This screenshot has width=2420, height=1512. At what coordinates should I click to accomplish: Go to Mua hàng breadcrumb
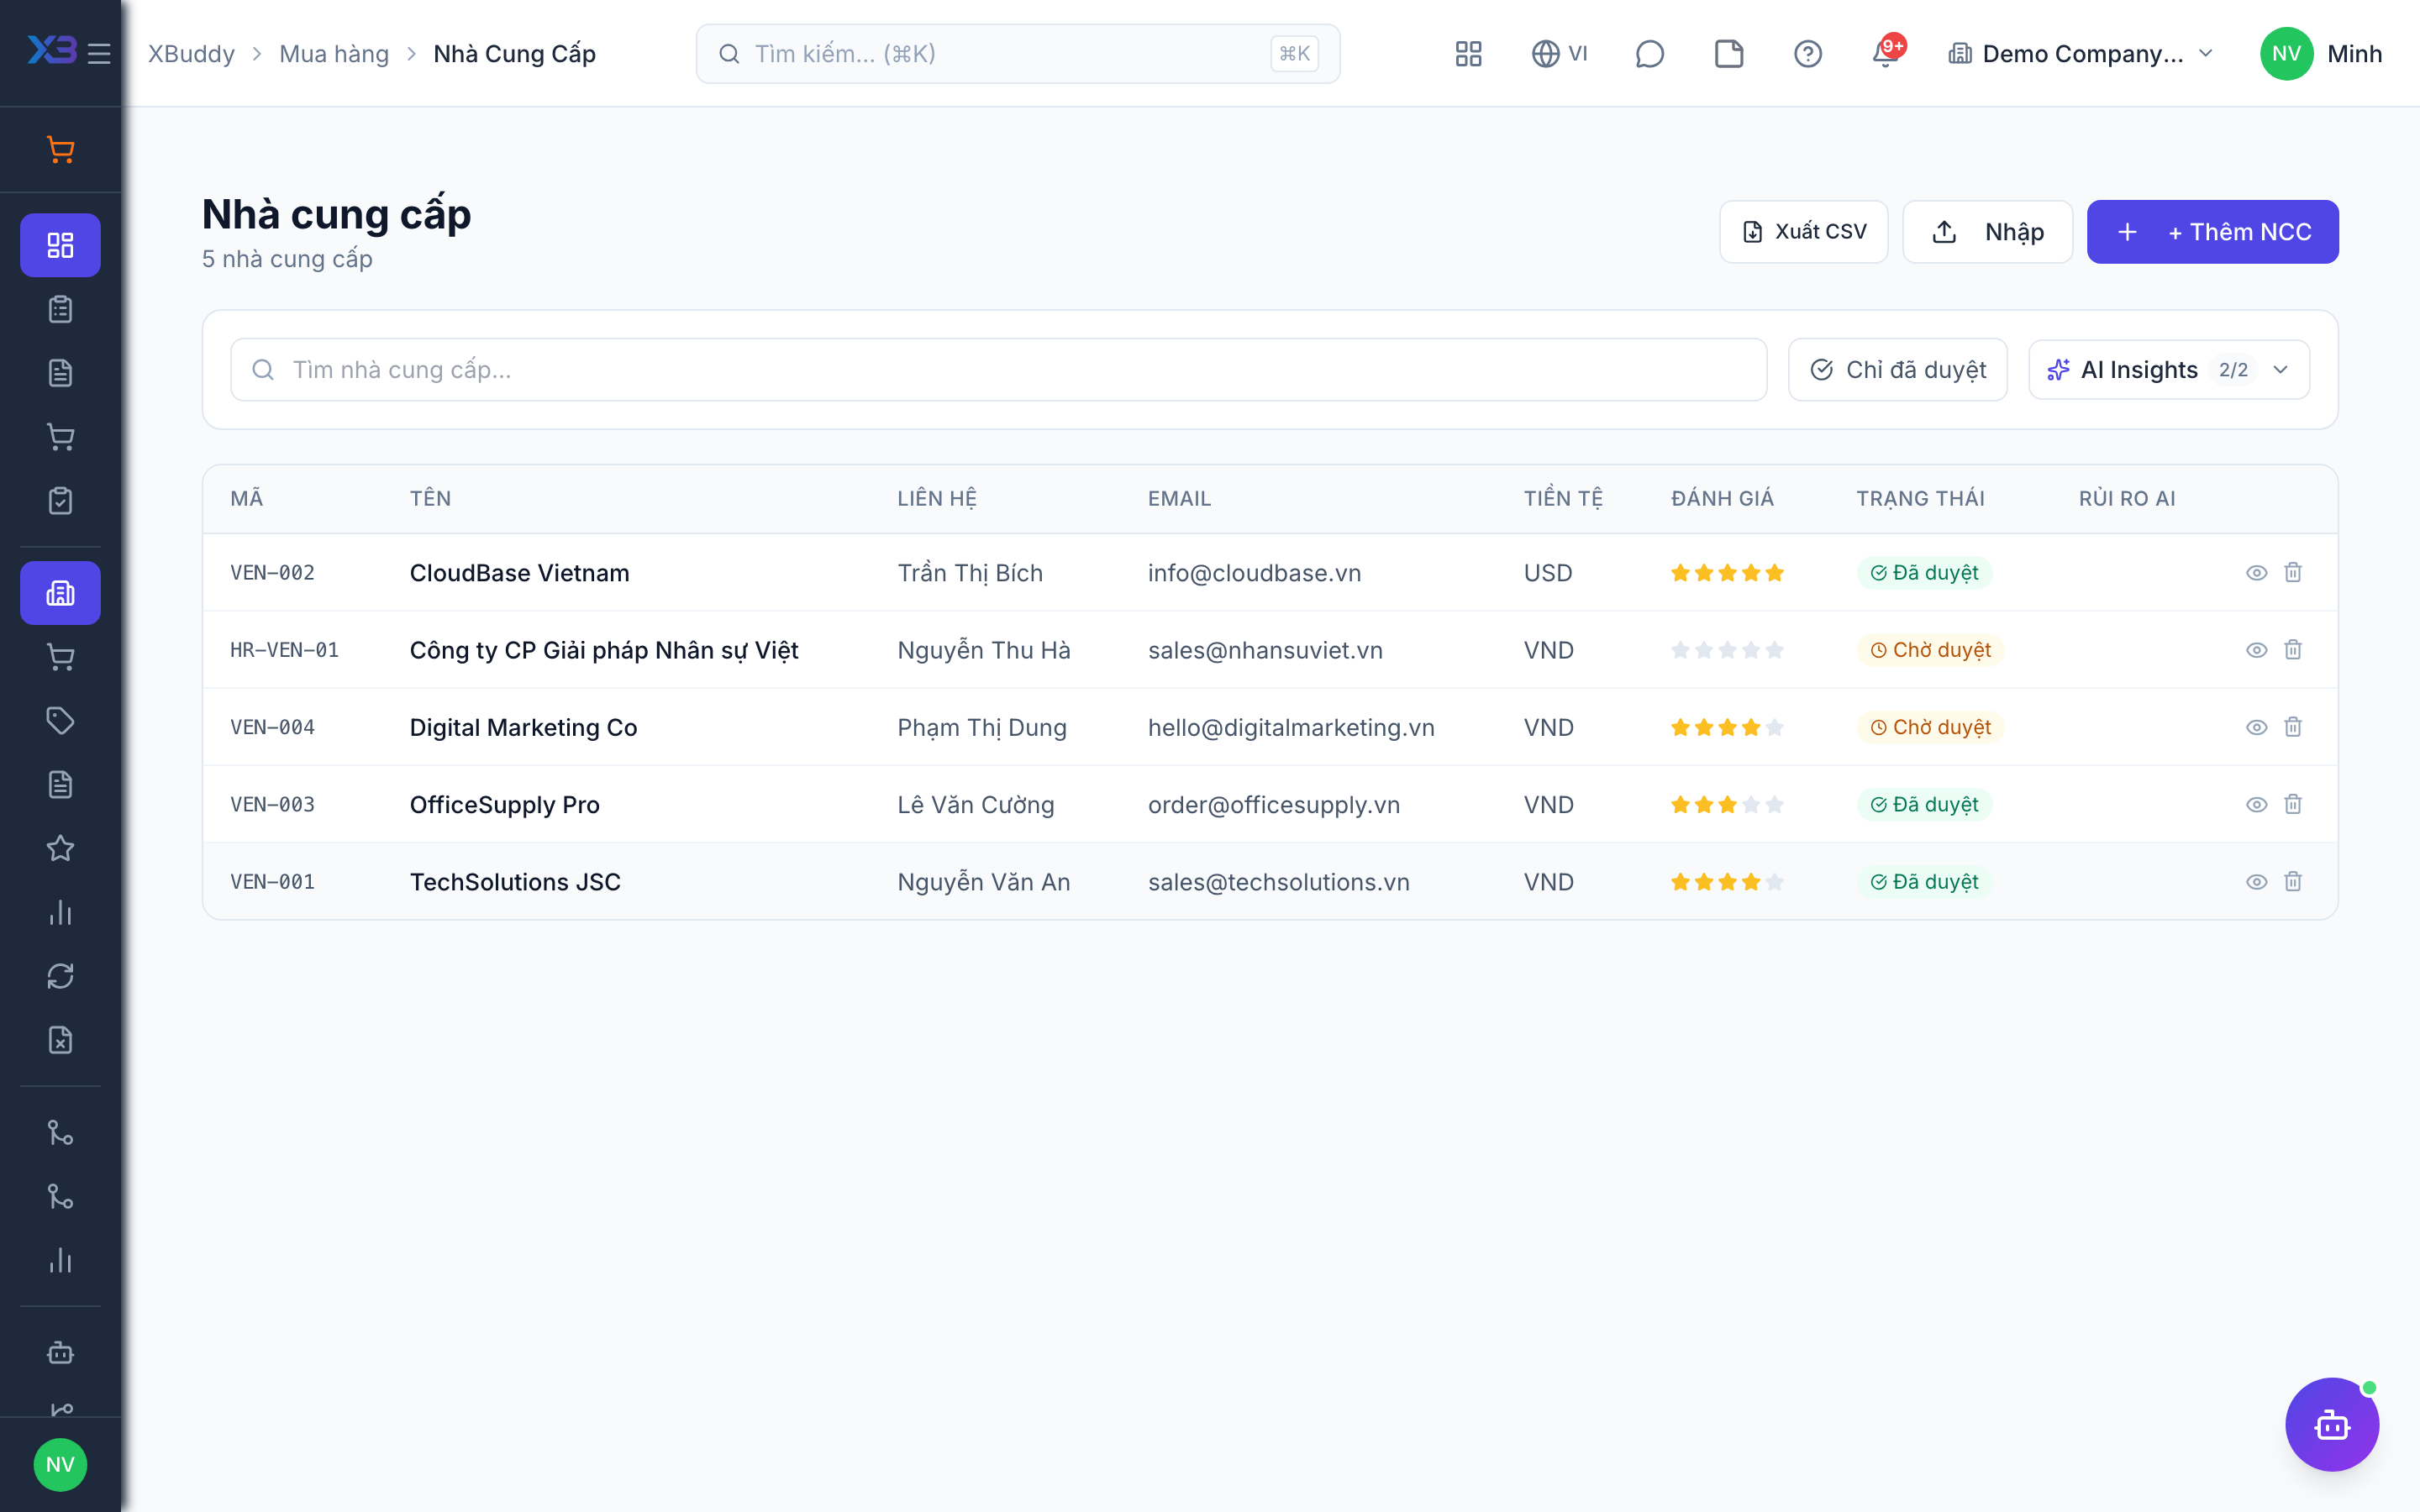click(x=334, y=54)
